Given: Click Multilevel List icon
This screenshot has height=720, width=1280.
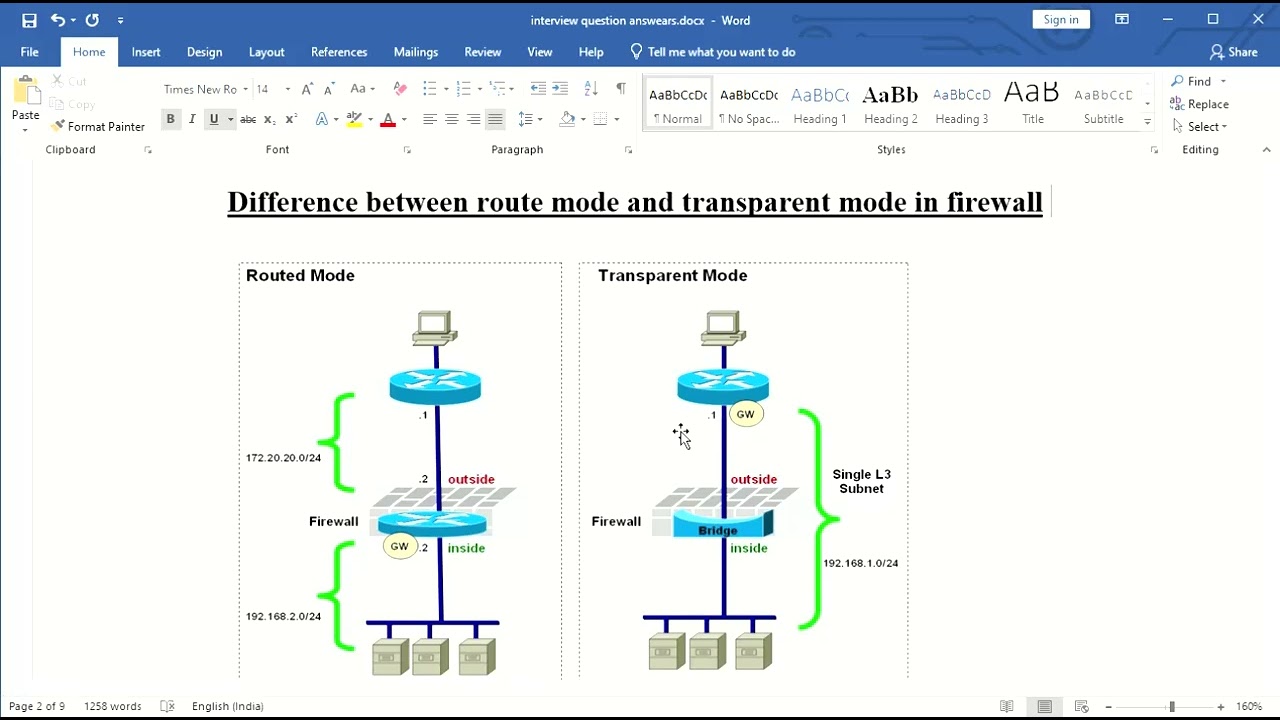Looking at the screenshot, I should pyautogui.click(x=497, y=89).
